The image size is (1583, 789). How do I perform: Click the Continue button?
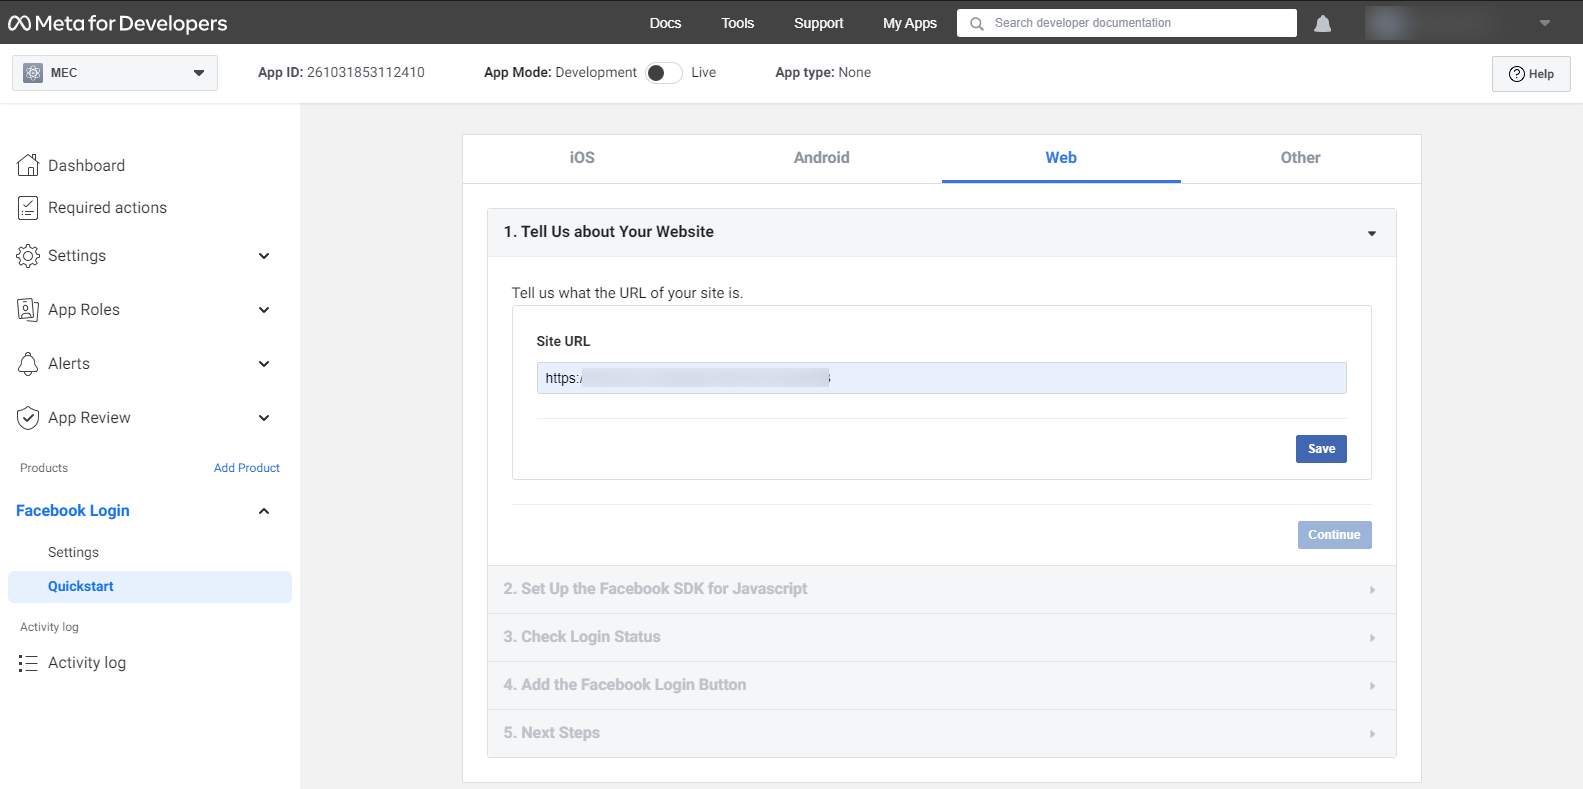[1334, 535]
